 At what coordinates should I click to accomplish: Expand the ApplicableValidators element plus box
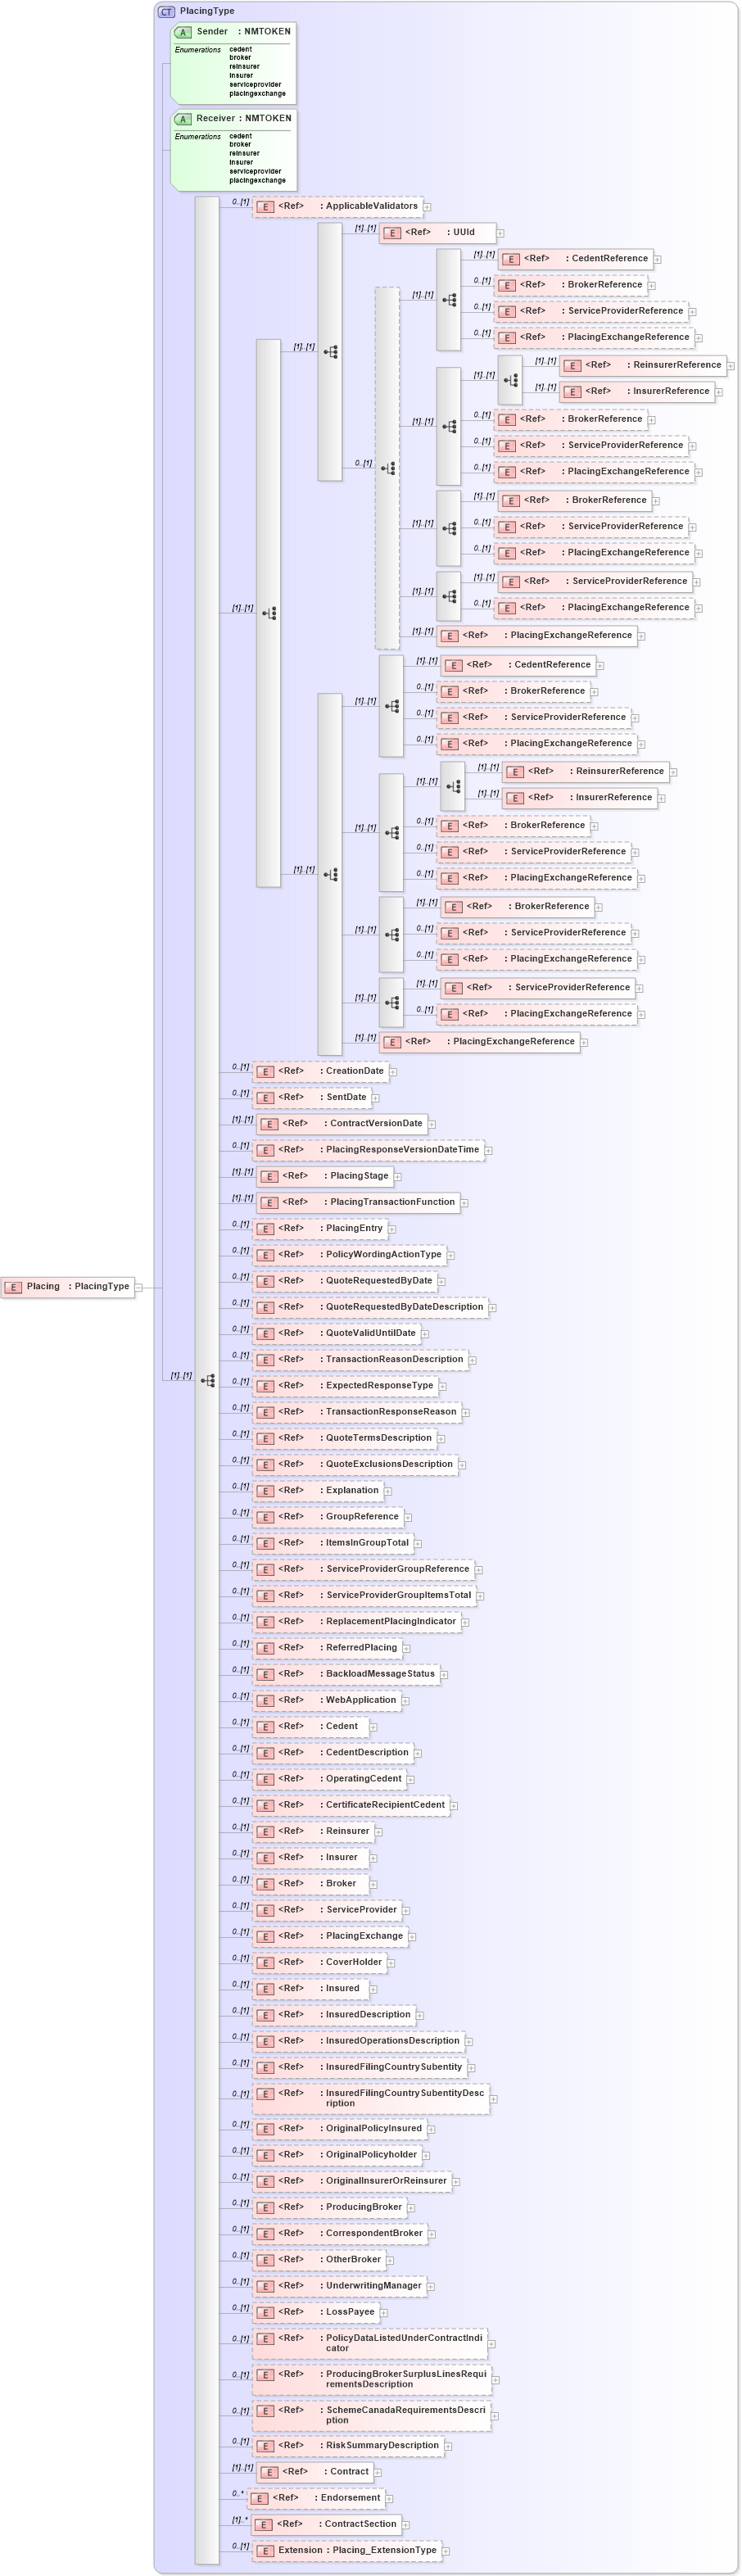(427, 207)
